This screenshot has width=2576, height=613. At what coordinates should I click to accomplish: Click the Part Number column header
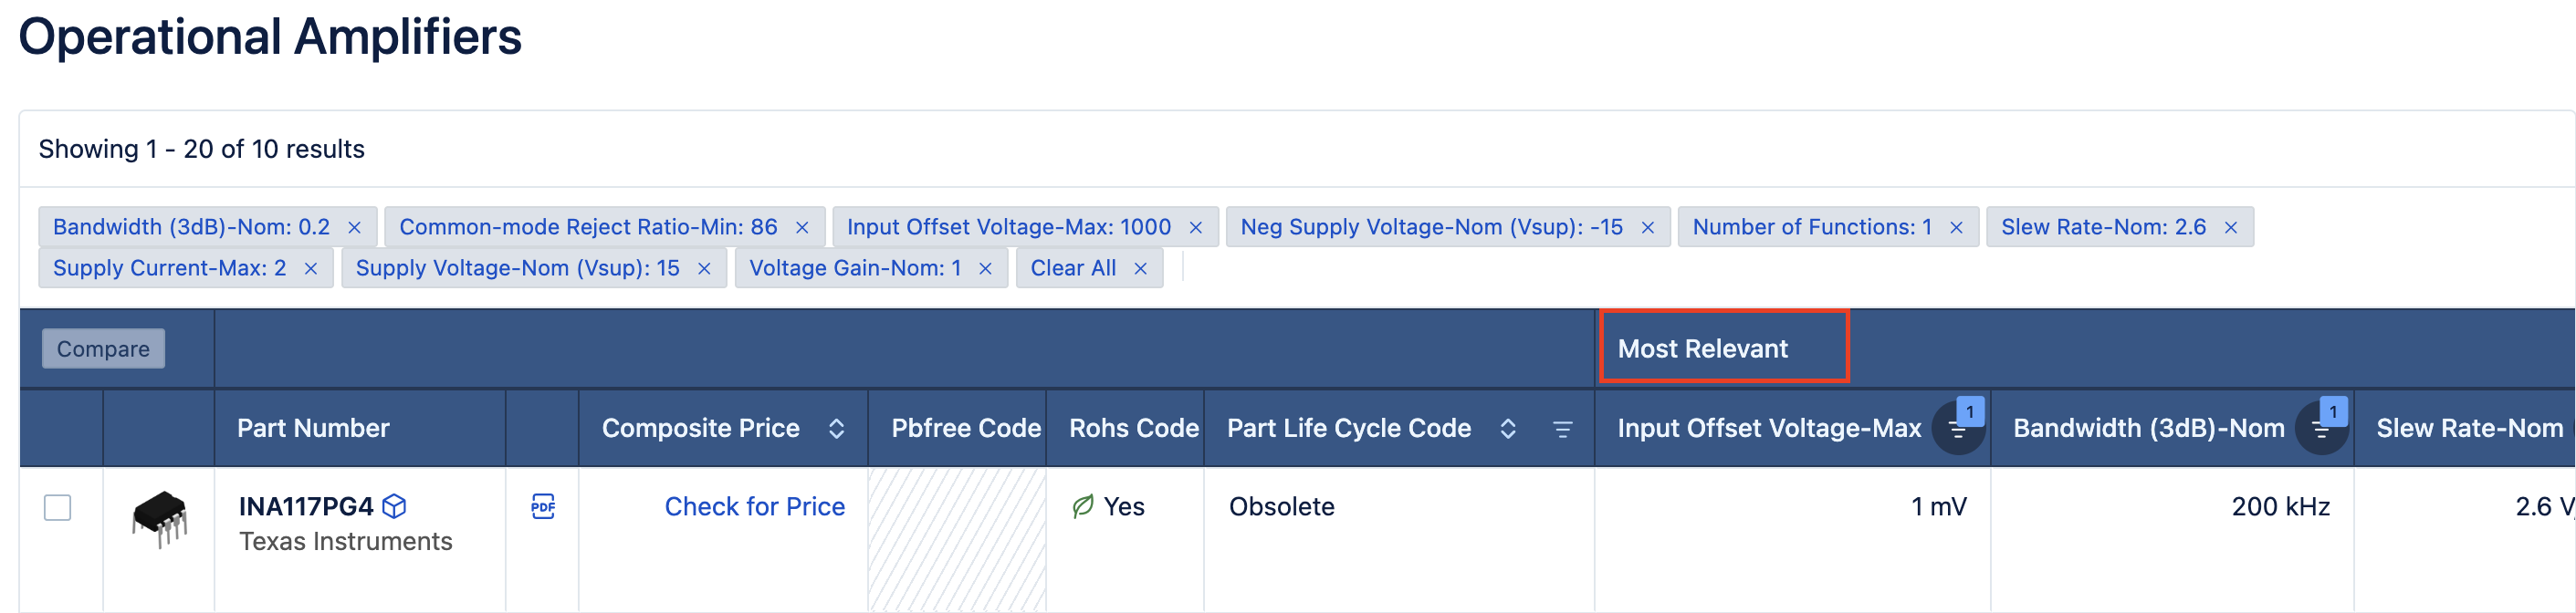313,429
